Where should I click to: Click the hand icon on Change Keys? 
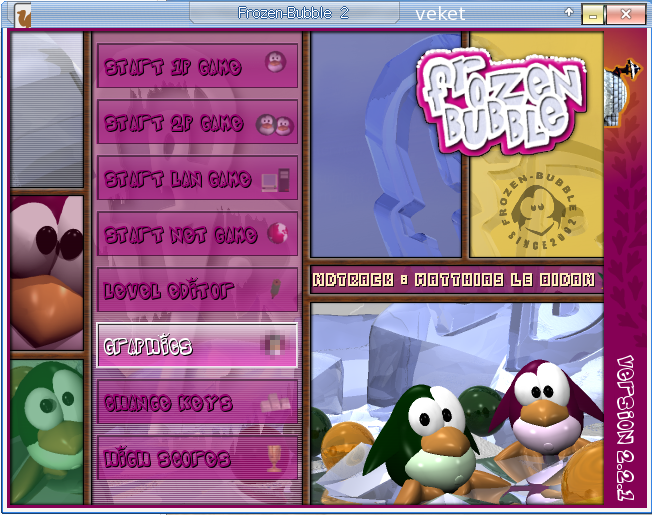tap(275, 402)
